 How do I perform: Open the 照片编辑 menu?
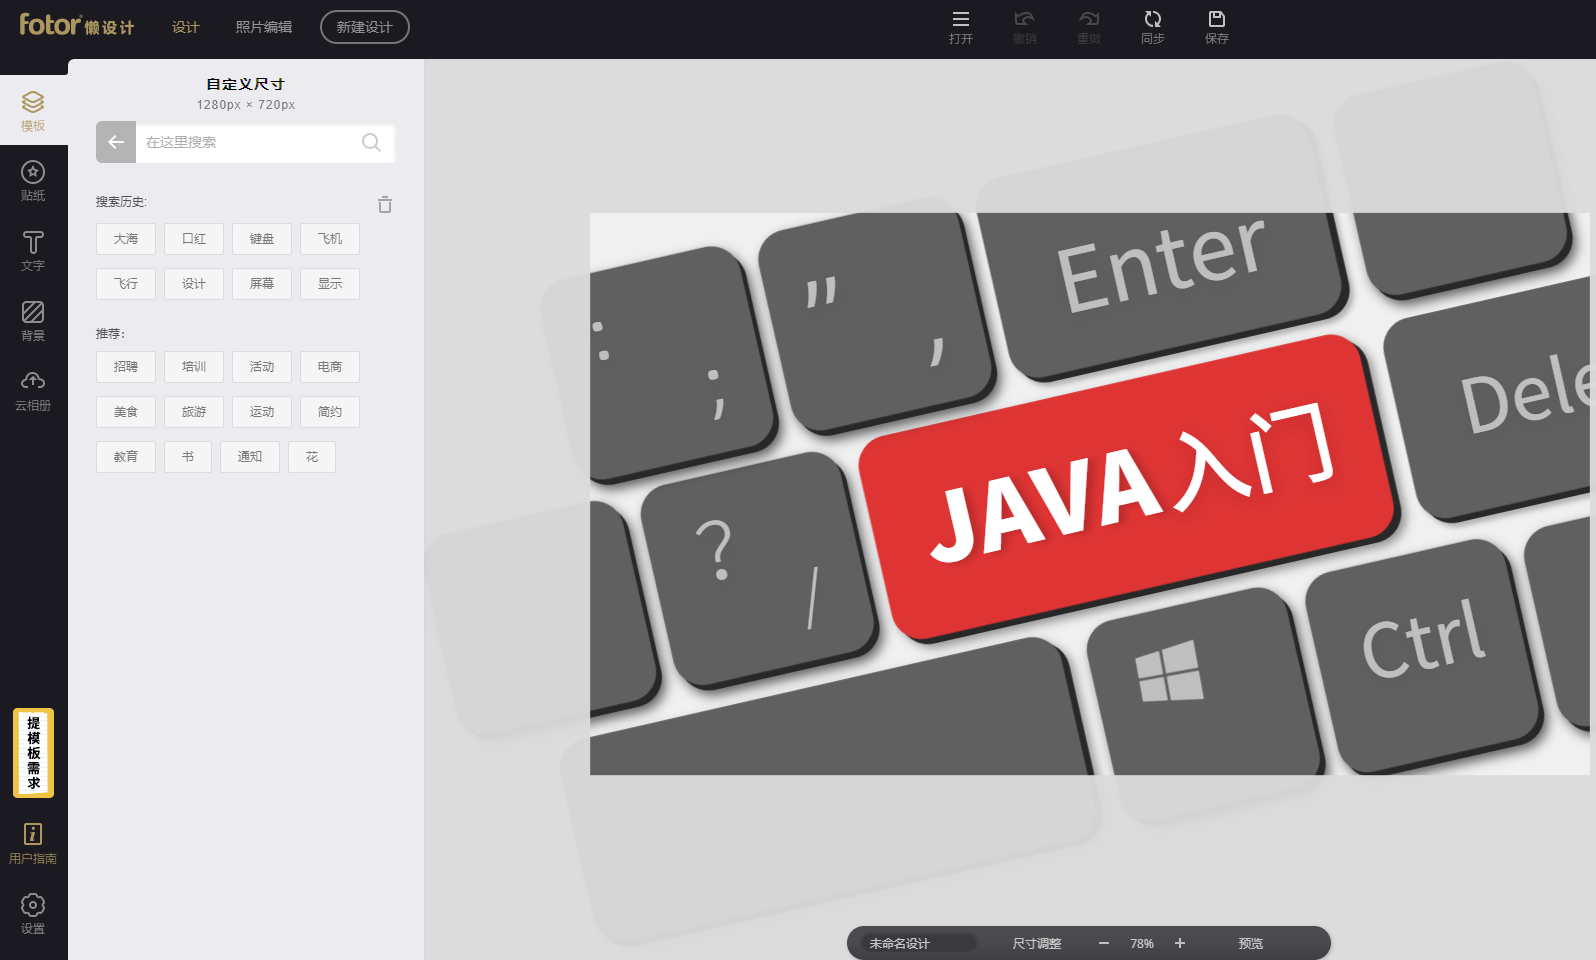coord(264,27)
